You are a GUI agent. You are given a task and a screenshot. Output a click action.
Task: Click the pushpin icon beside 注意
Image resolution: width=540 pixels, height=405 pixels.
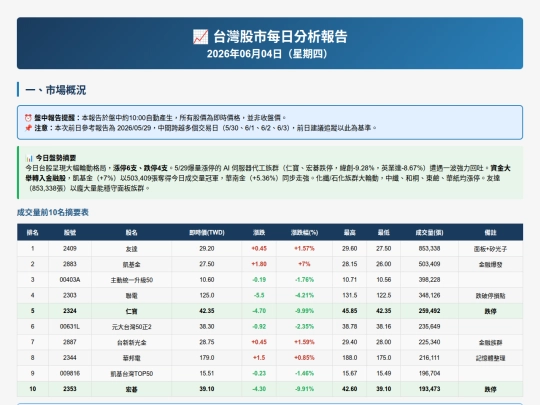pyautogui.click(x=28, y=128)
